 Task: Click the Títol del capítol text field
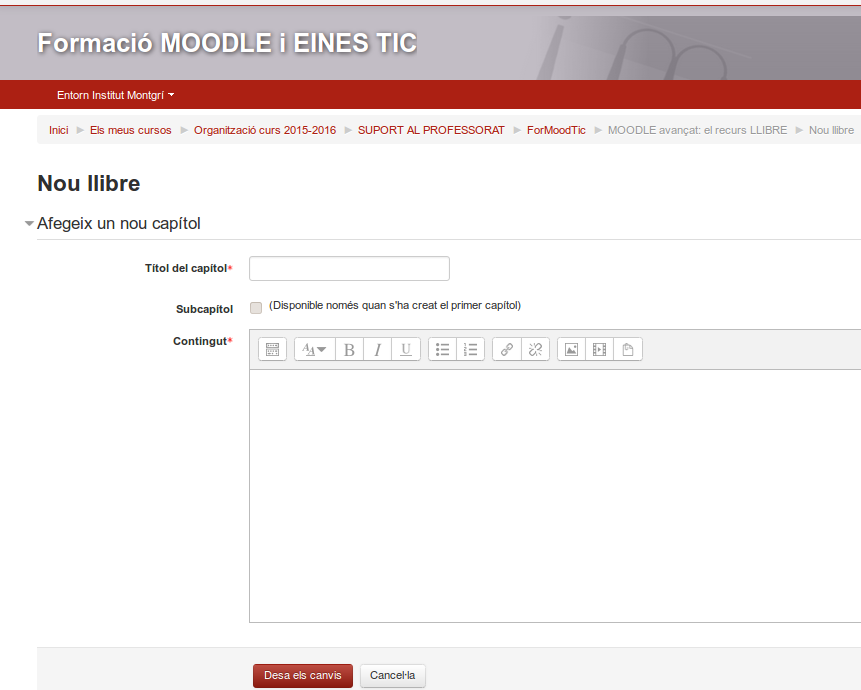(349, 269)
